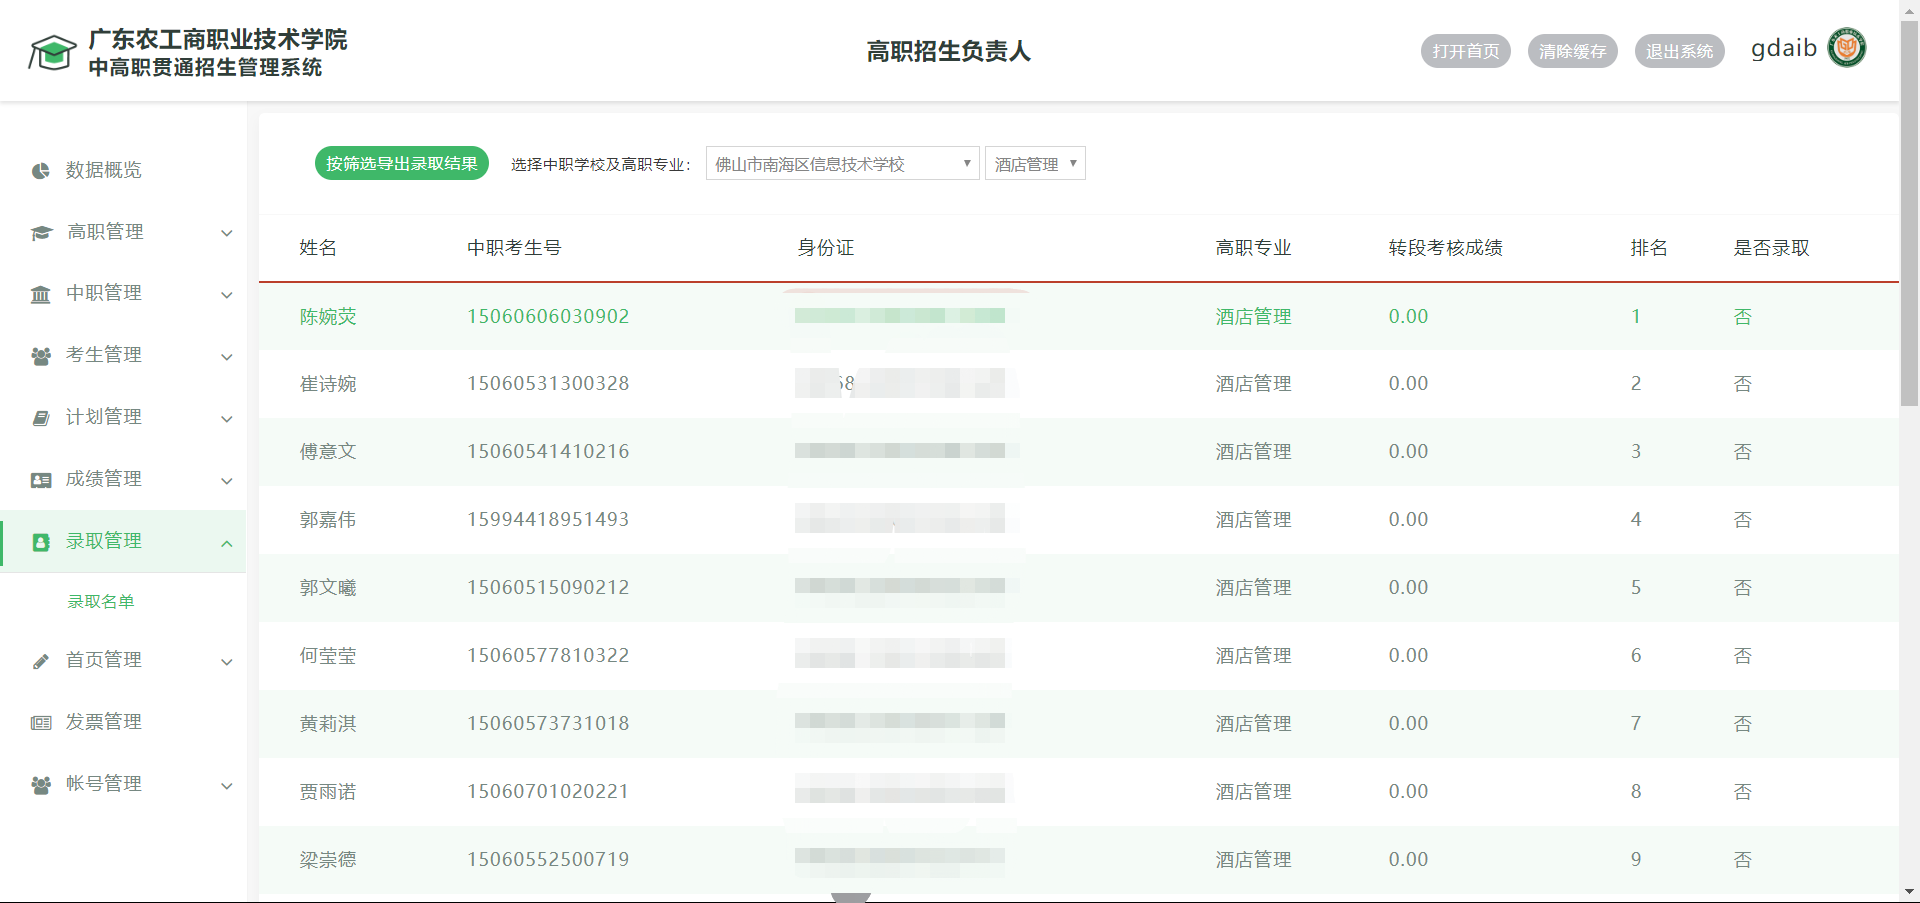This screenshot has width=1920, height=903.
Task: Click the graduation cap logo icon
Action: (x=52, y=53)
